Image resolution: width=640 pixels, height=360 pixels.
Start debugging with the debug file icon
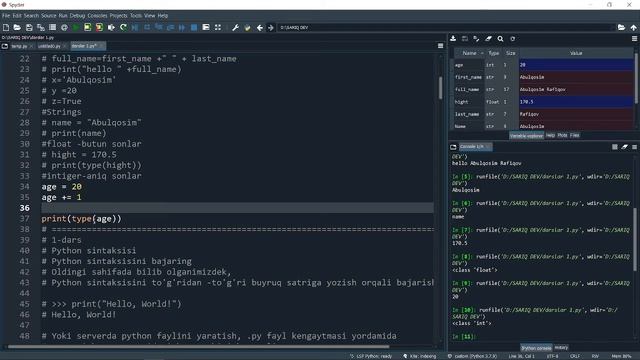click(135, 27)
